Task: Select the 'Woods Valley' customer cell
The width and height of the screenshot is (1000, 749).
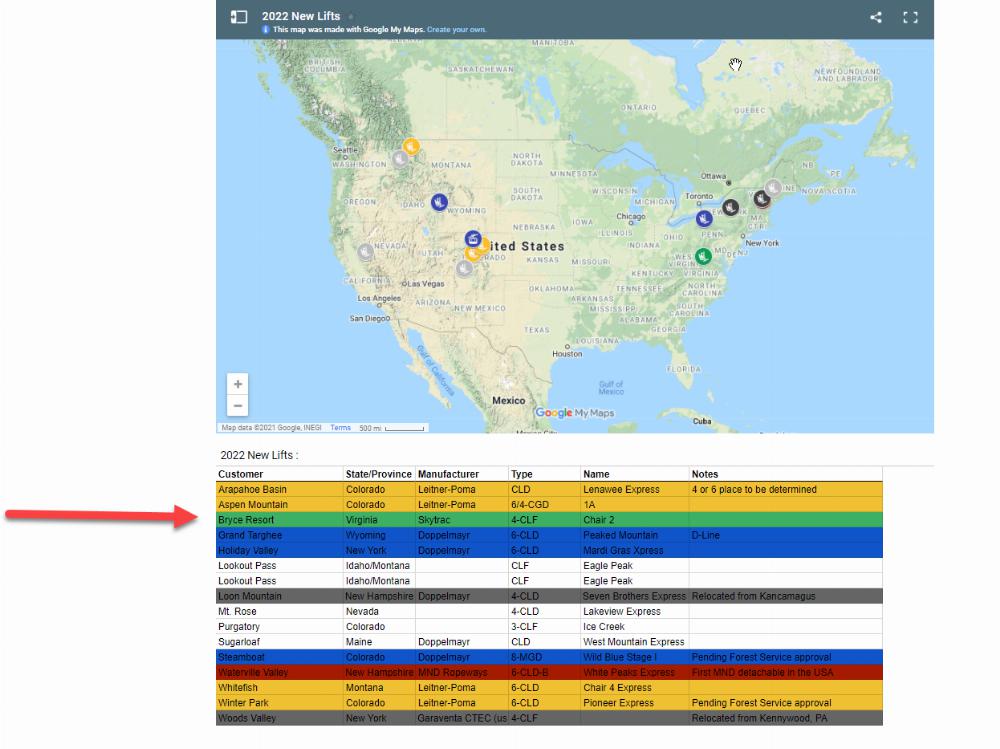Action: (280, 718)
